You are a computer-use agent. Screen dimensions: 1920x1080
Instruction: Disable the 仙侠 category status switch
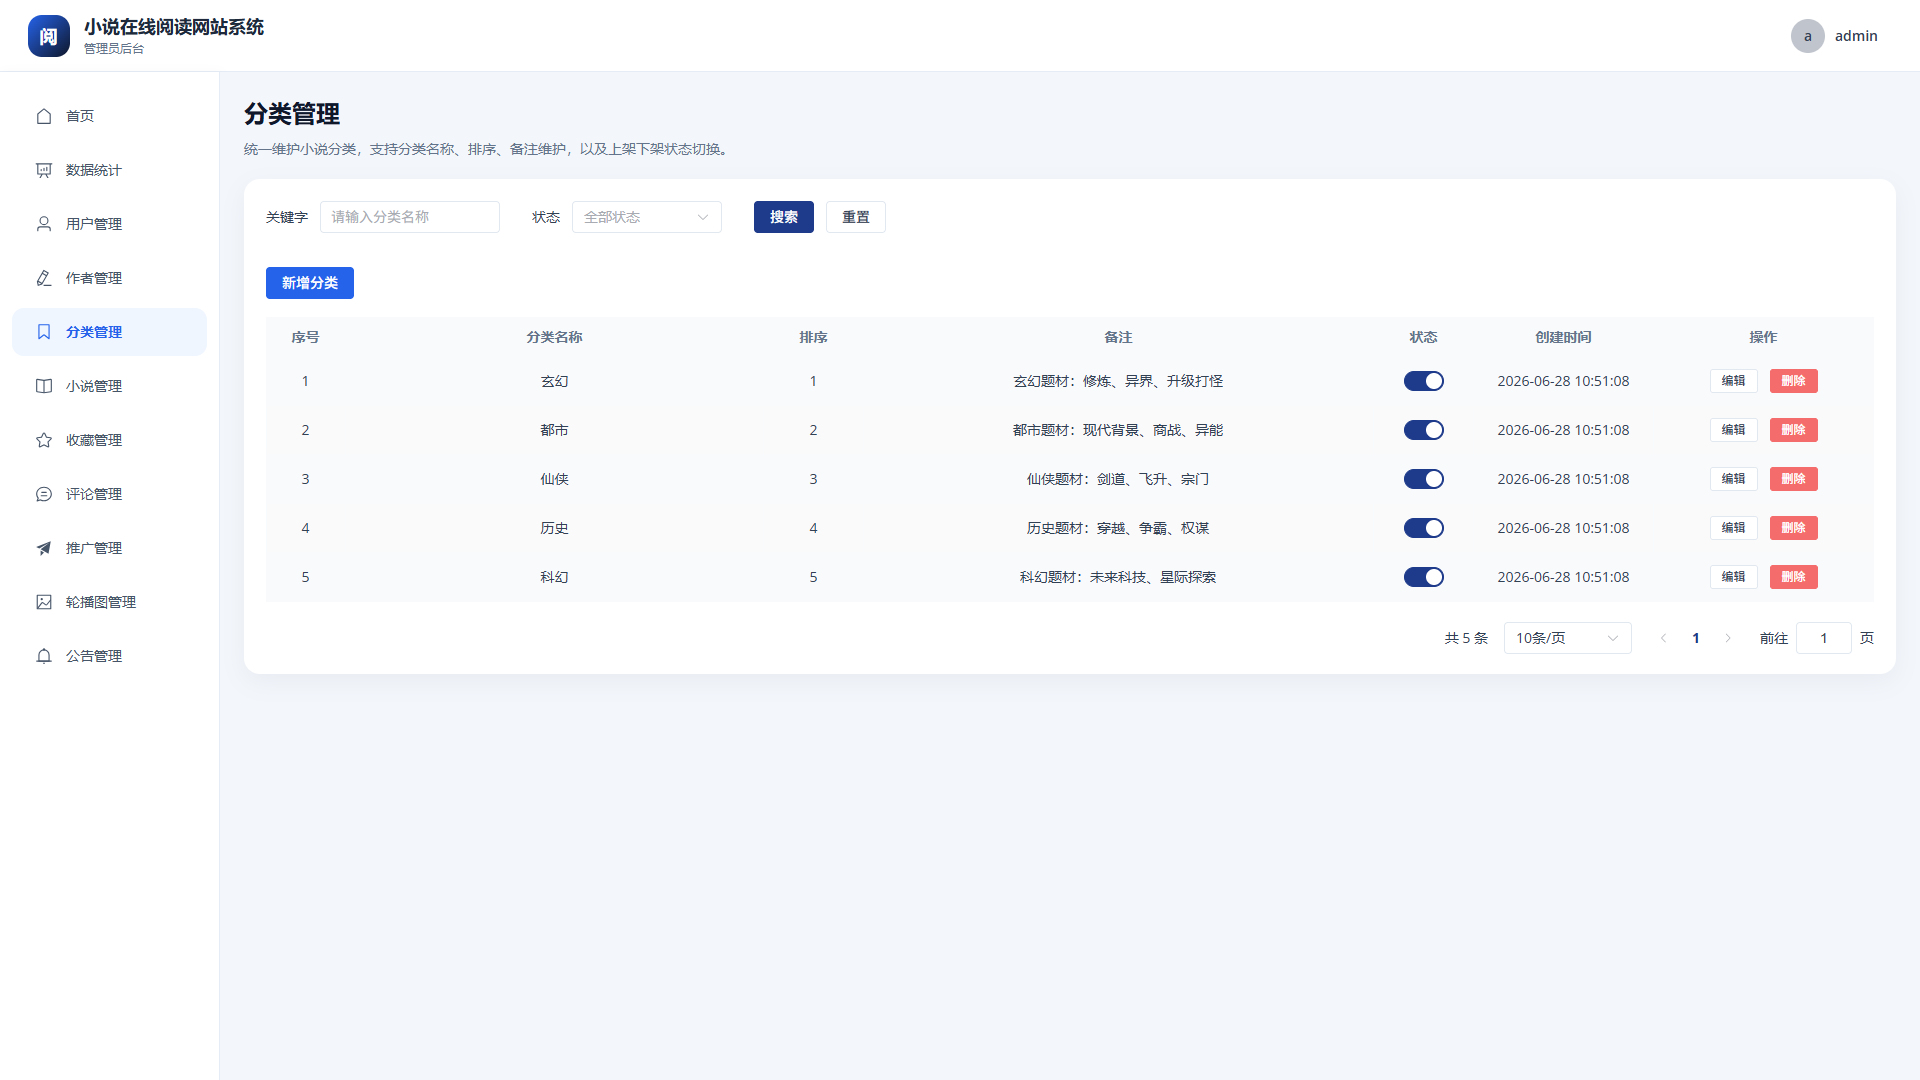point(1423,479)
